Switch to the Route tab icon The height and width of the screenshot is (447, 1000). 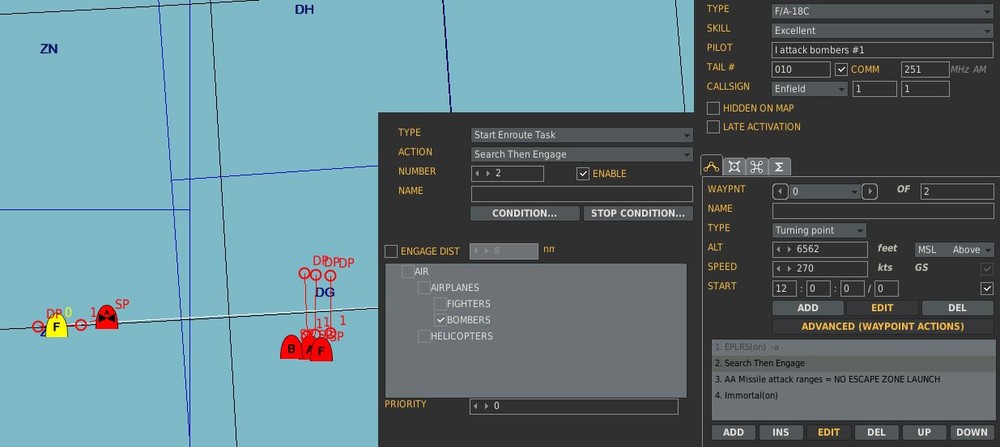point(711,166)
